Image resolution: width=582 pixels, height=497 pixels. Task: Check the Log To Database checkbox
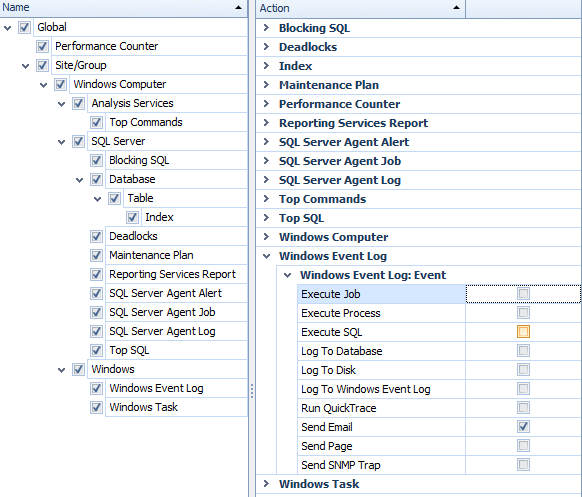523,350
